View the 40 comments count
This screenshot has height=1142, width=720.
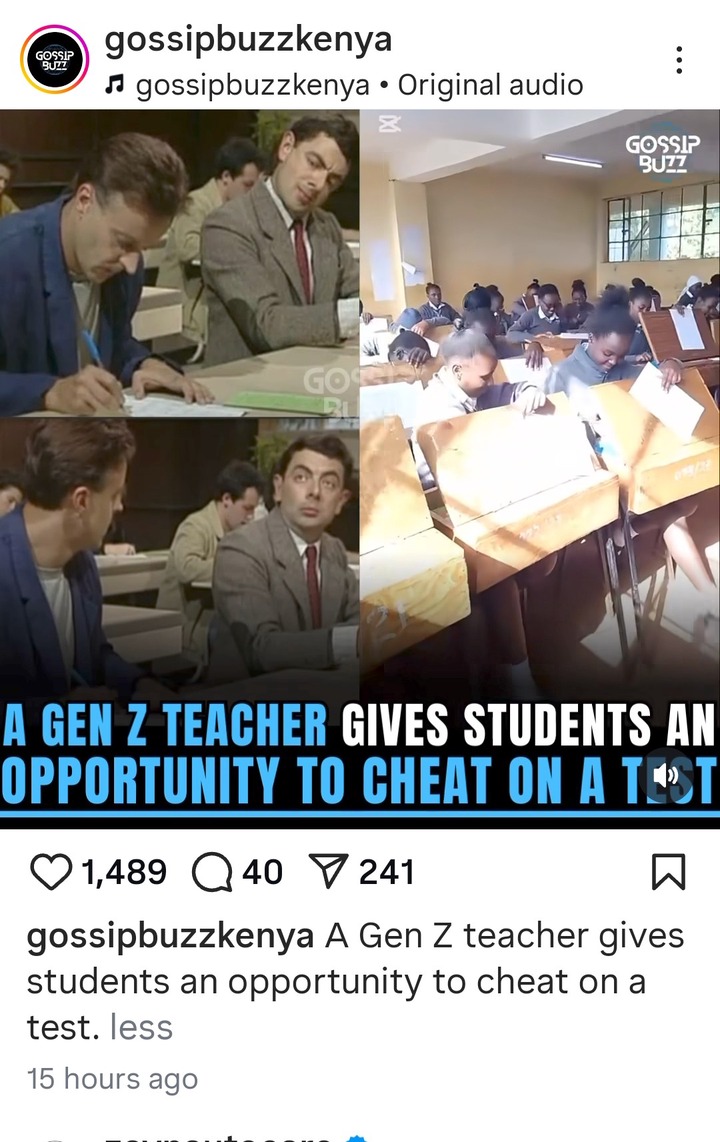pos(262,872)
